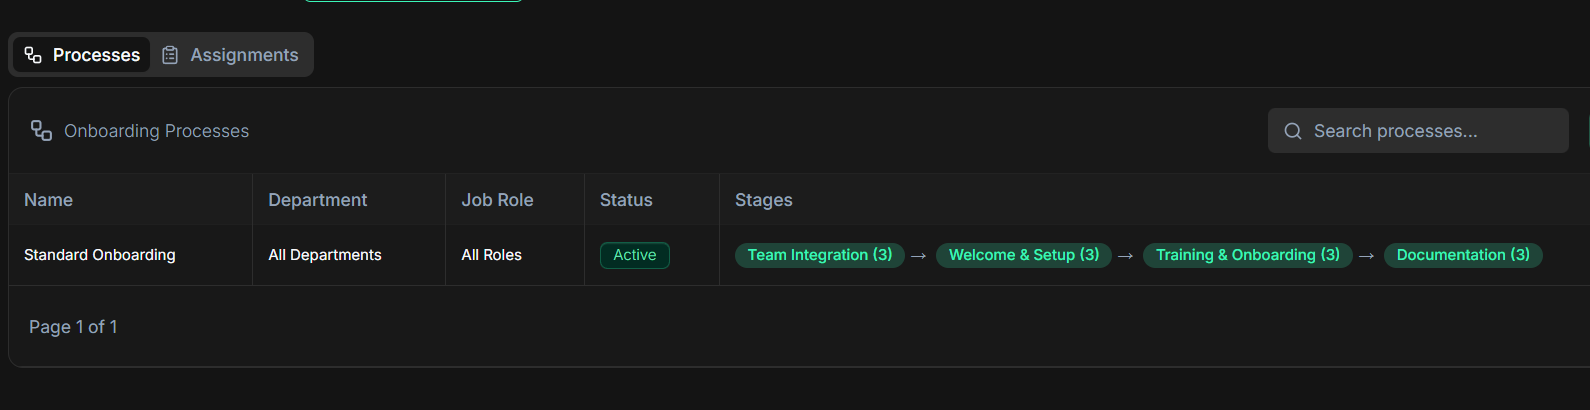Click the search magnifier icon
This screenshot has height=410, width=1590.
[1293, 131]
